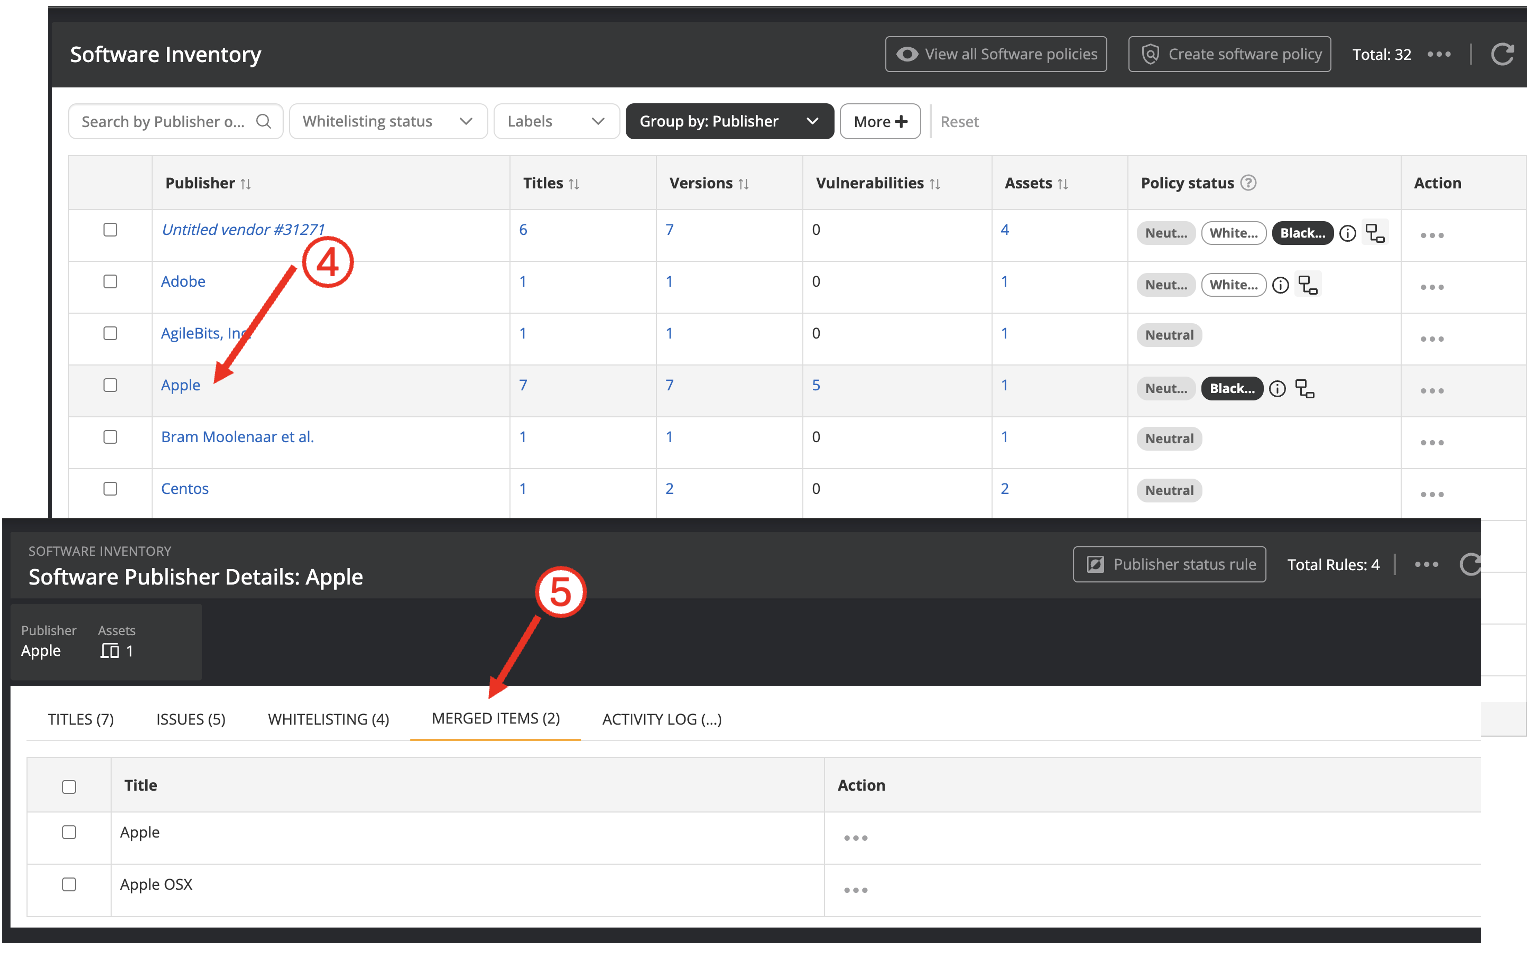The image size is (1536, 962).
Task: Switch to the ISSUES (5) tab
Action: pyautogui.click(x=190, y=719)
